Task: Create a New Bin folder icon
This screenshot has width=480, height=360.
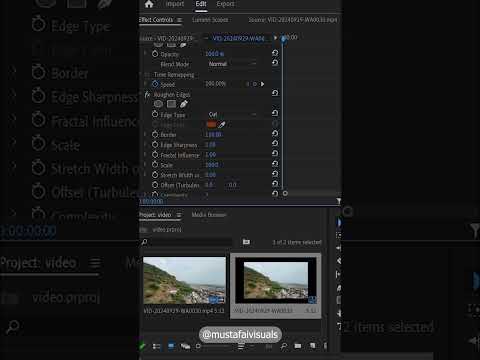Action: point(298,346)
